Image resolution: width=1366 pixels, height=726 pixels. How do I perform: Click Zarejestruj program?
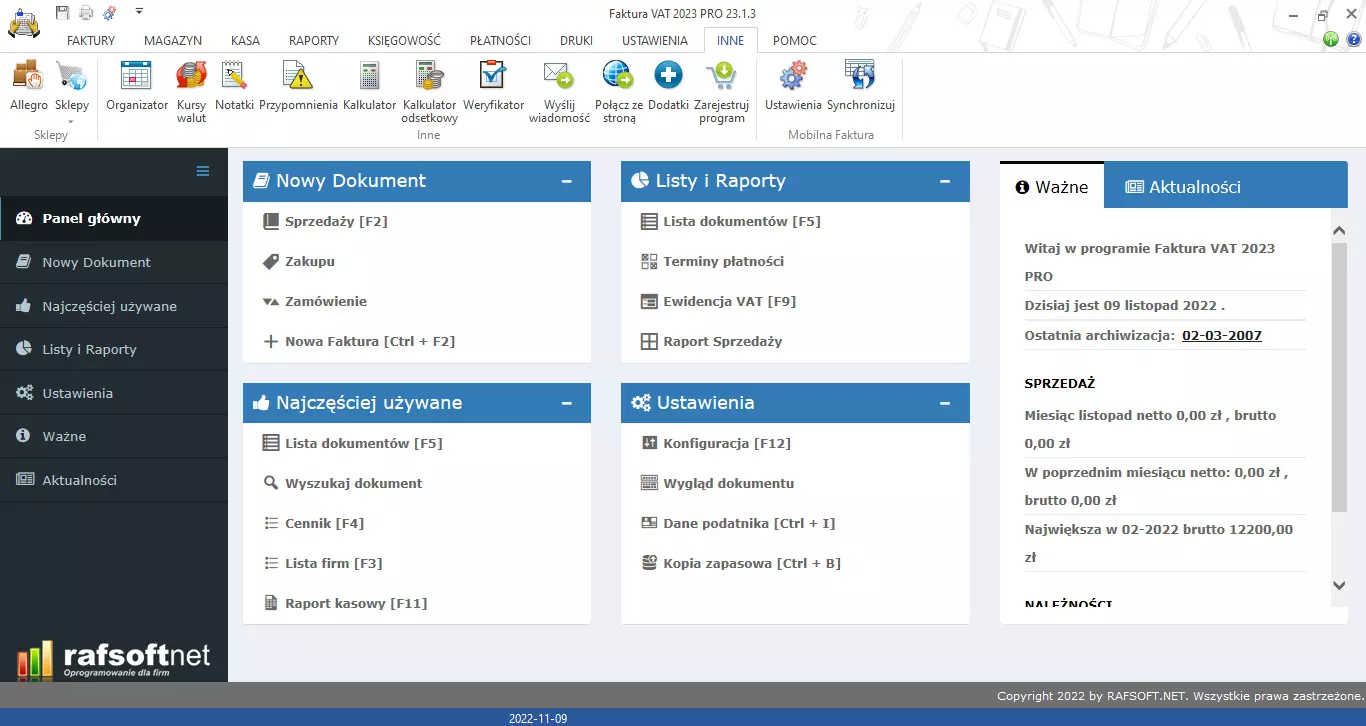[722, 90]
